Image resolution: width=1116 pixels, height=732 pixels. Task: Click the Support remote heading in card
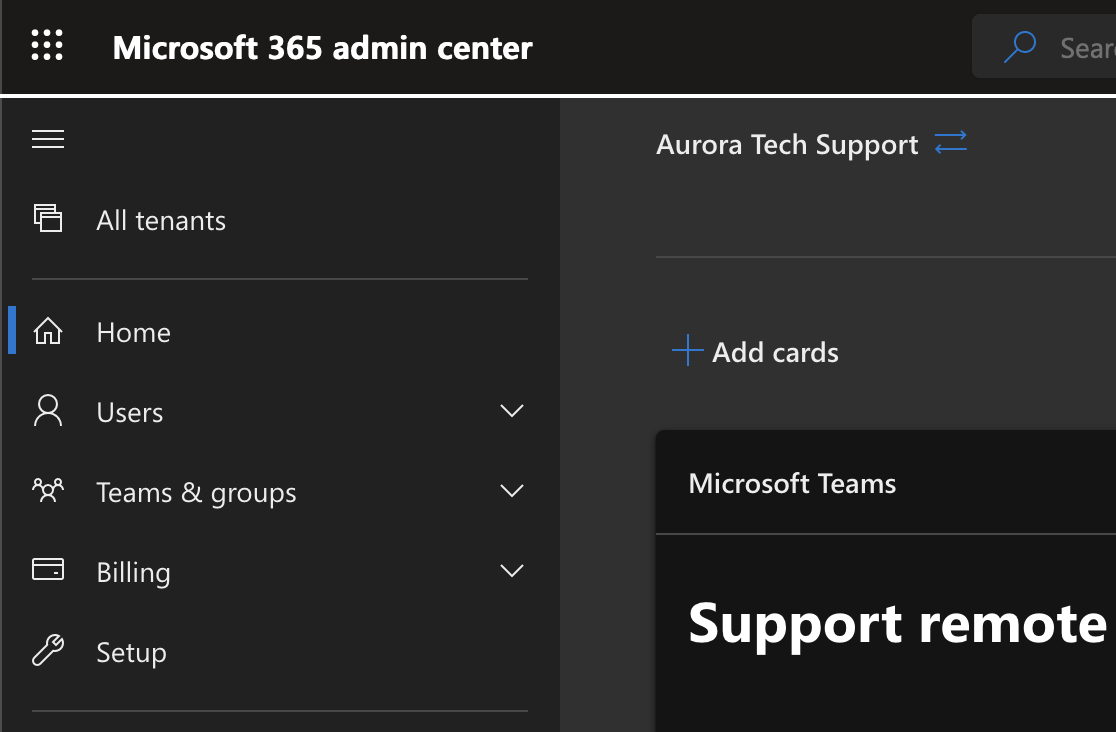(897, 623)
